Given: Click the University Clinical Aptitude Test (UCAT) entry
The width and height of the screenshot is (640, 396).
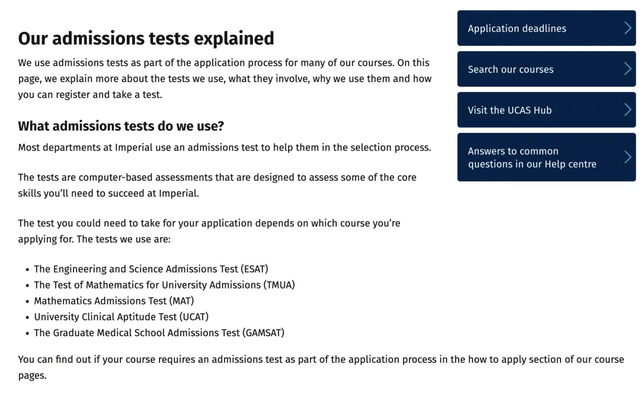Looking at the screenshot, I should (x=121, y=317).
